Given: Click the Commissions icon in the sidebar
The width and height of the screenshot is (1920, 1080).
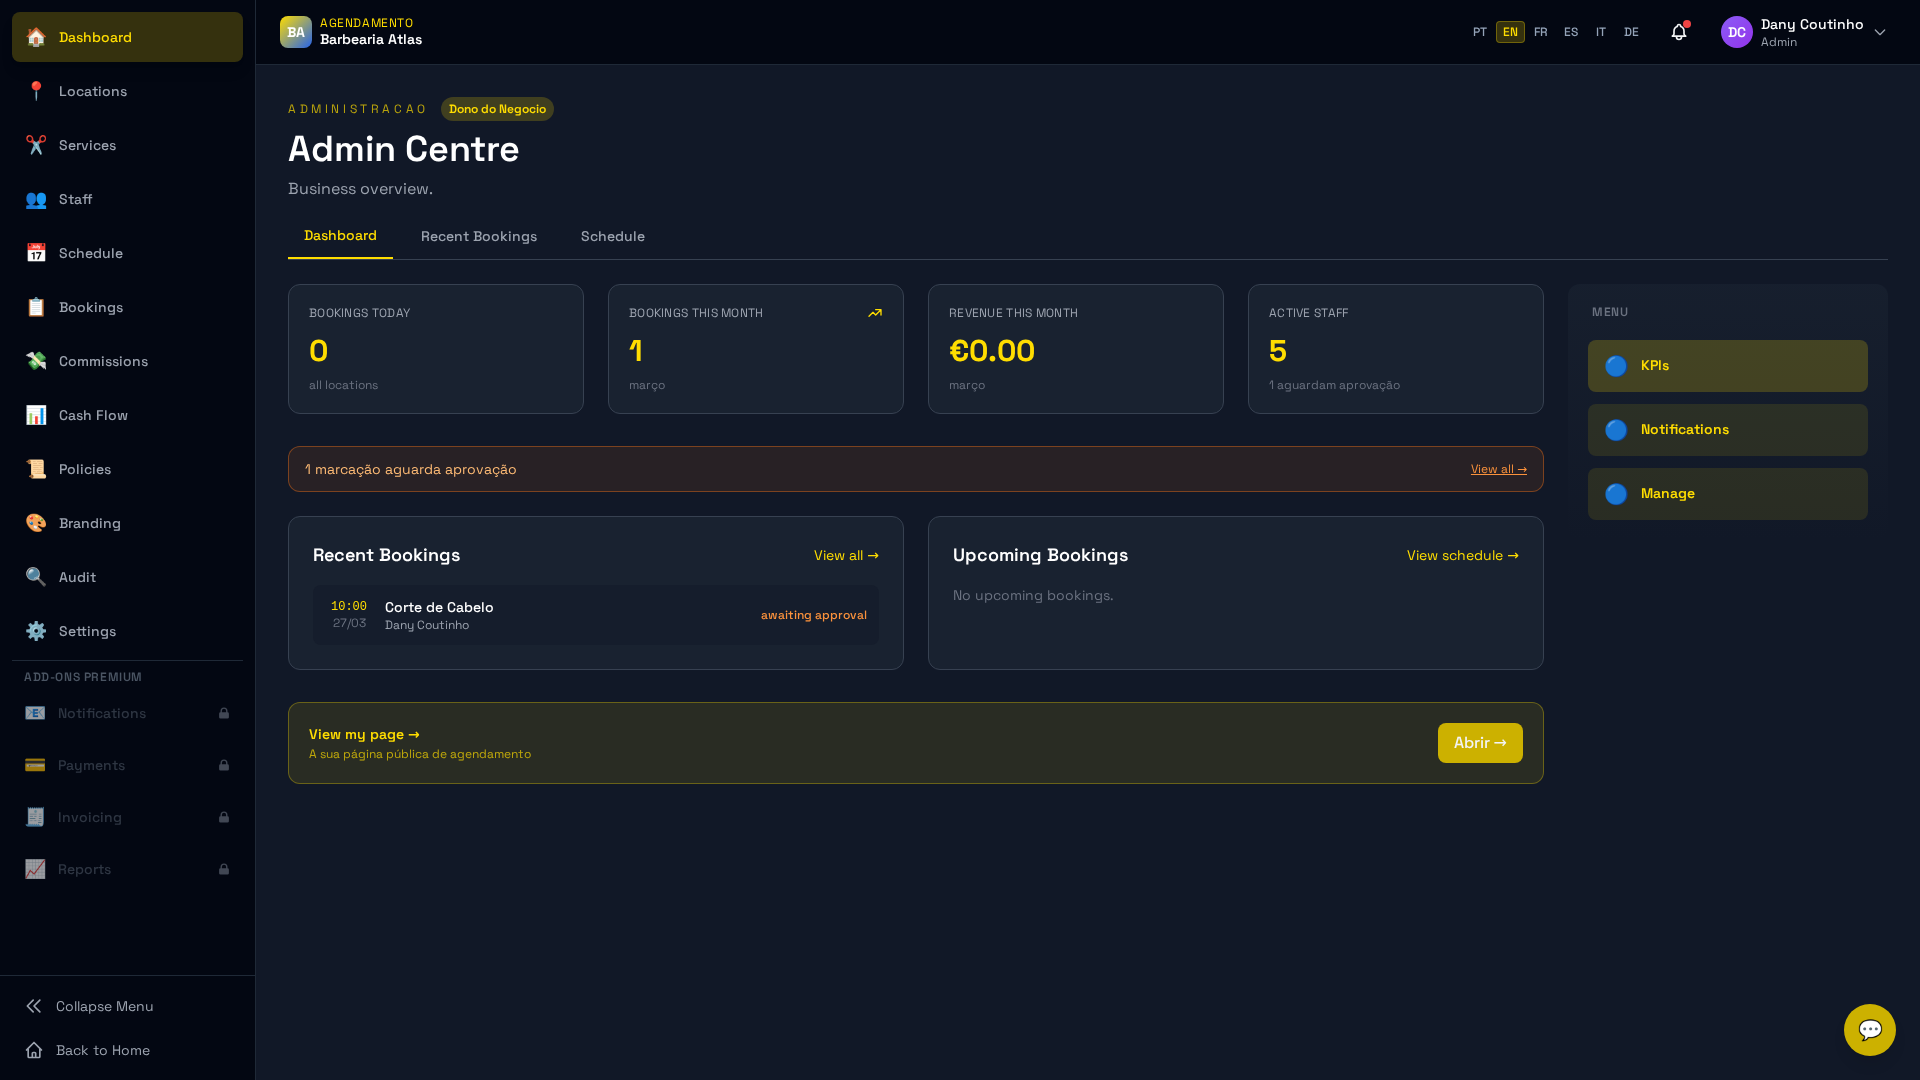Looking at the screenshot, I should tap(36, 361).
